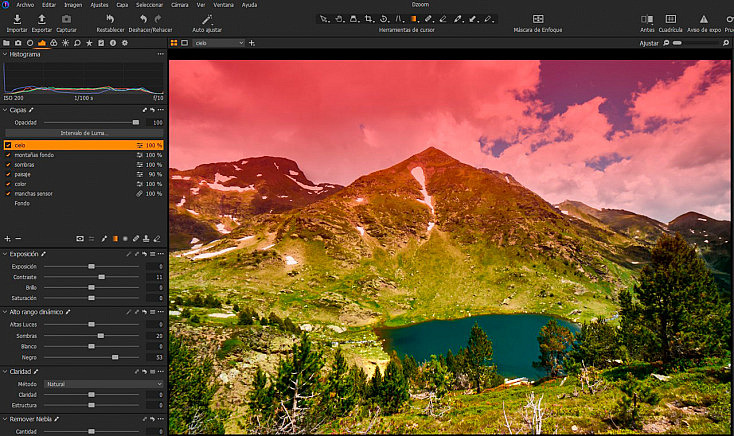Screen dimensions: 734x436
Task: Click the Negro slider handle
Action: click(115, 357)
